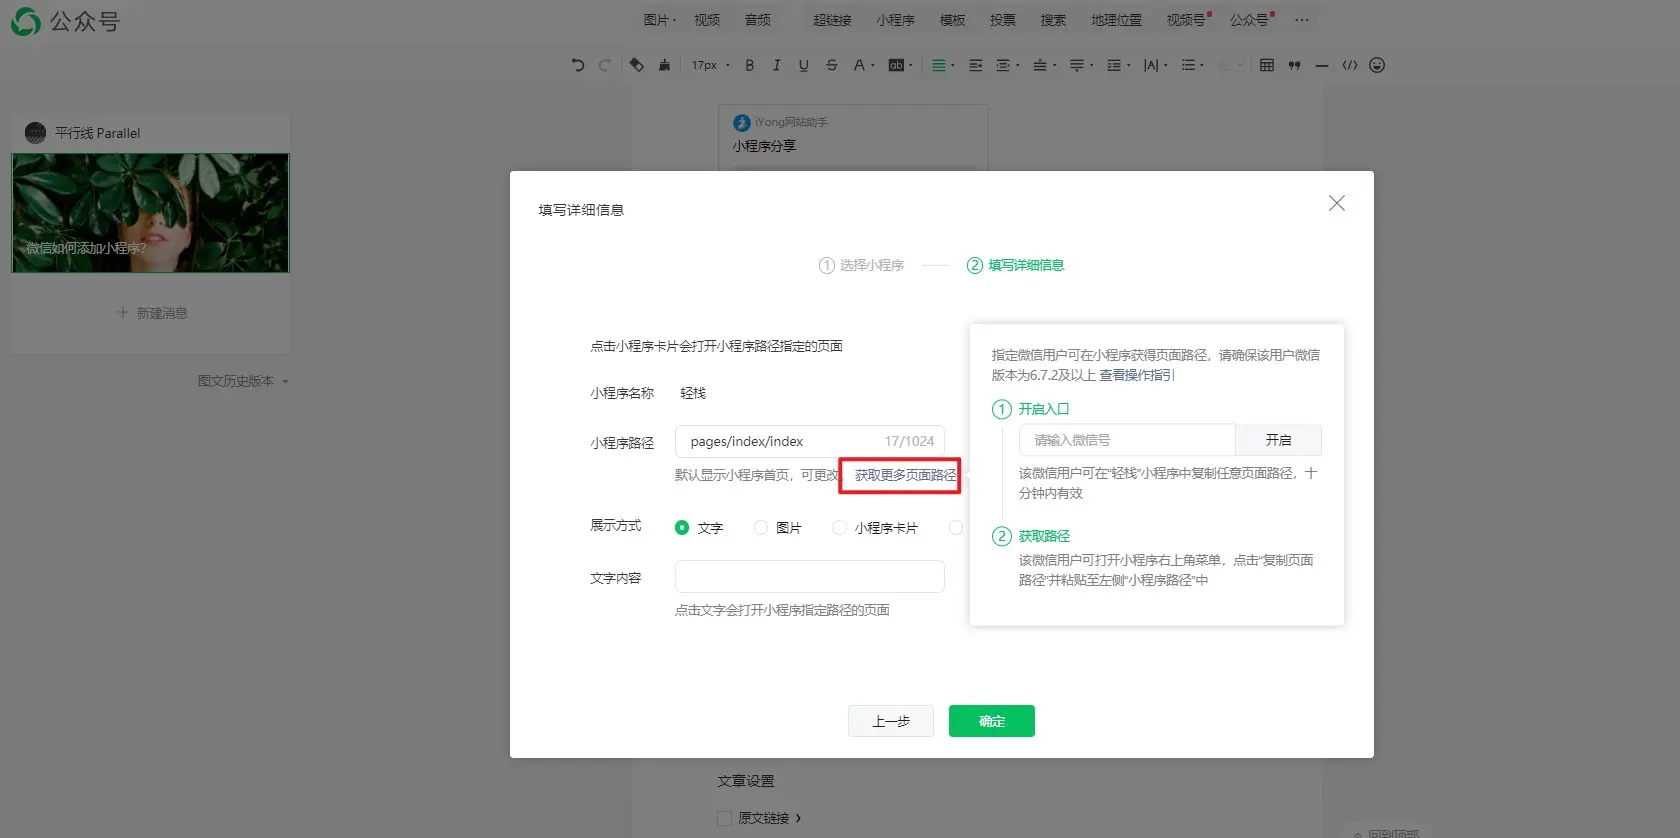Open the 超链接 menu item
The height and width of the screenshot is (838, 1680).
[x=832, y=20]
